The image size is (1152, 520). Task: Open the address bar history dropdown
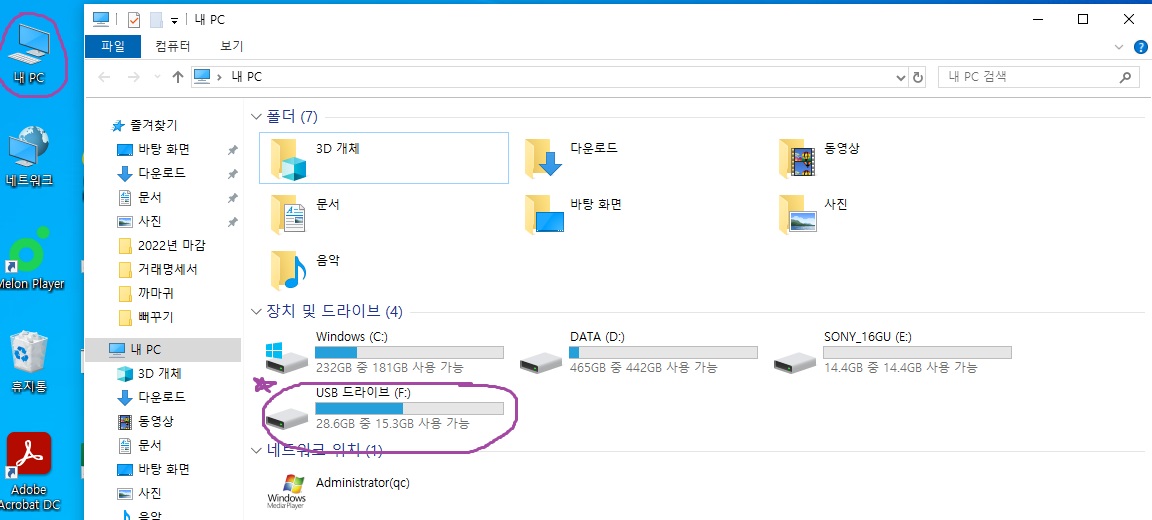(901, 77)
